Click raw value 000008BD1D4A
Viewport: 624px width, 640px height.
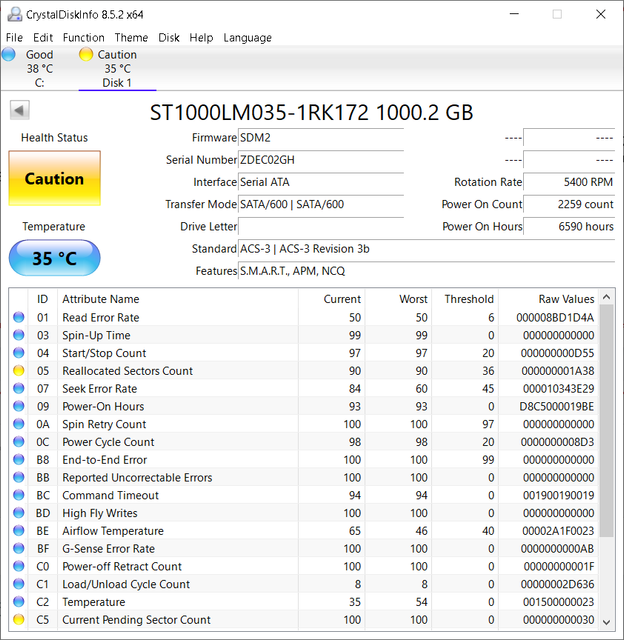click(x=555, y=318)
